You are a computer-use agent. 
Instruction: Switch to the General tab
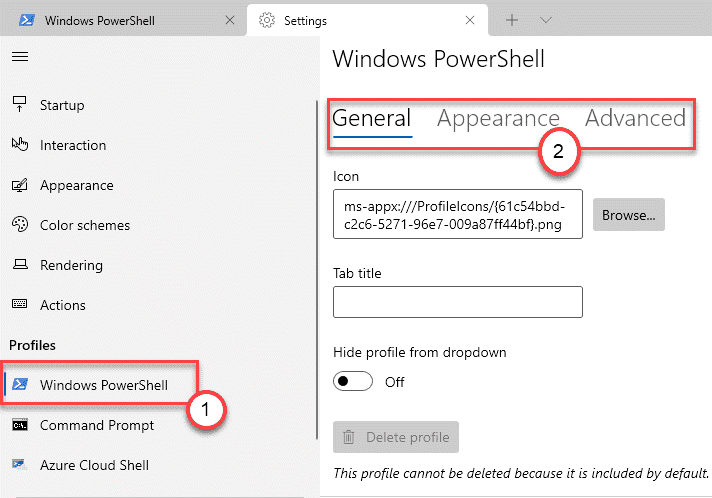(x=372, y=118)
